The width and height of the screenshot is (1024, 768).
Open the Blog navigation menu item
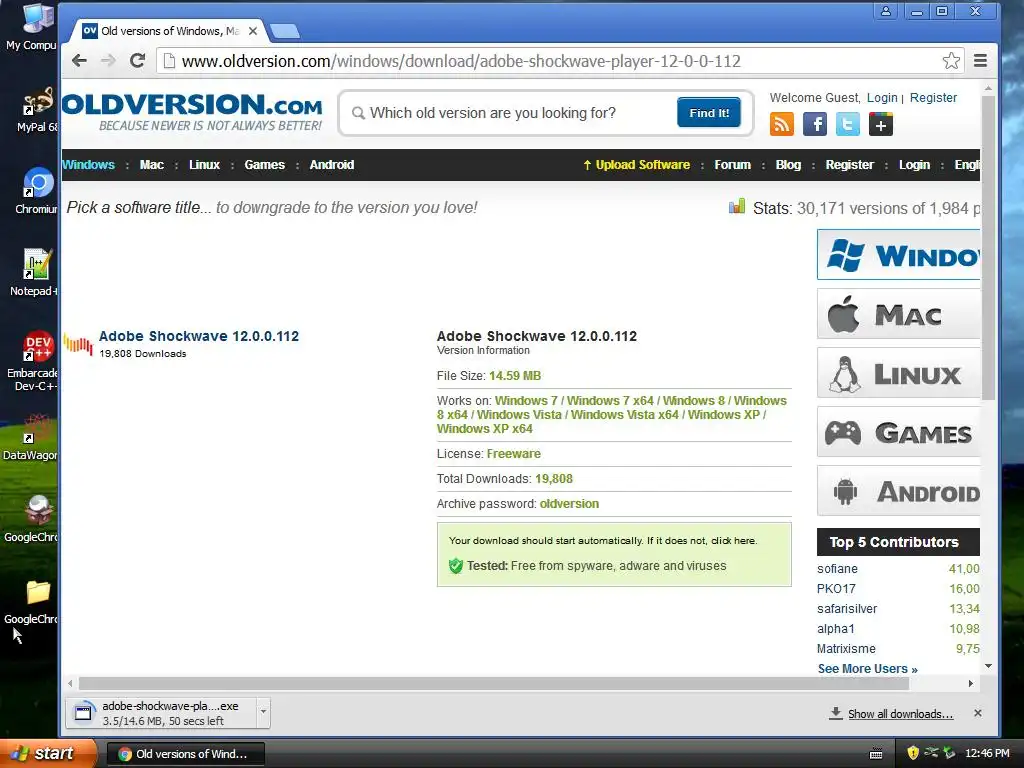(x=788, y=165)
